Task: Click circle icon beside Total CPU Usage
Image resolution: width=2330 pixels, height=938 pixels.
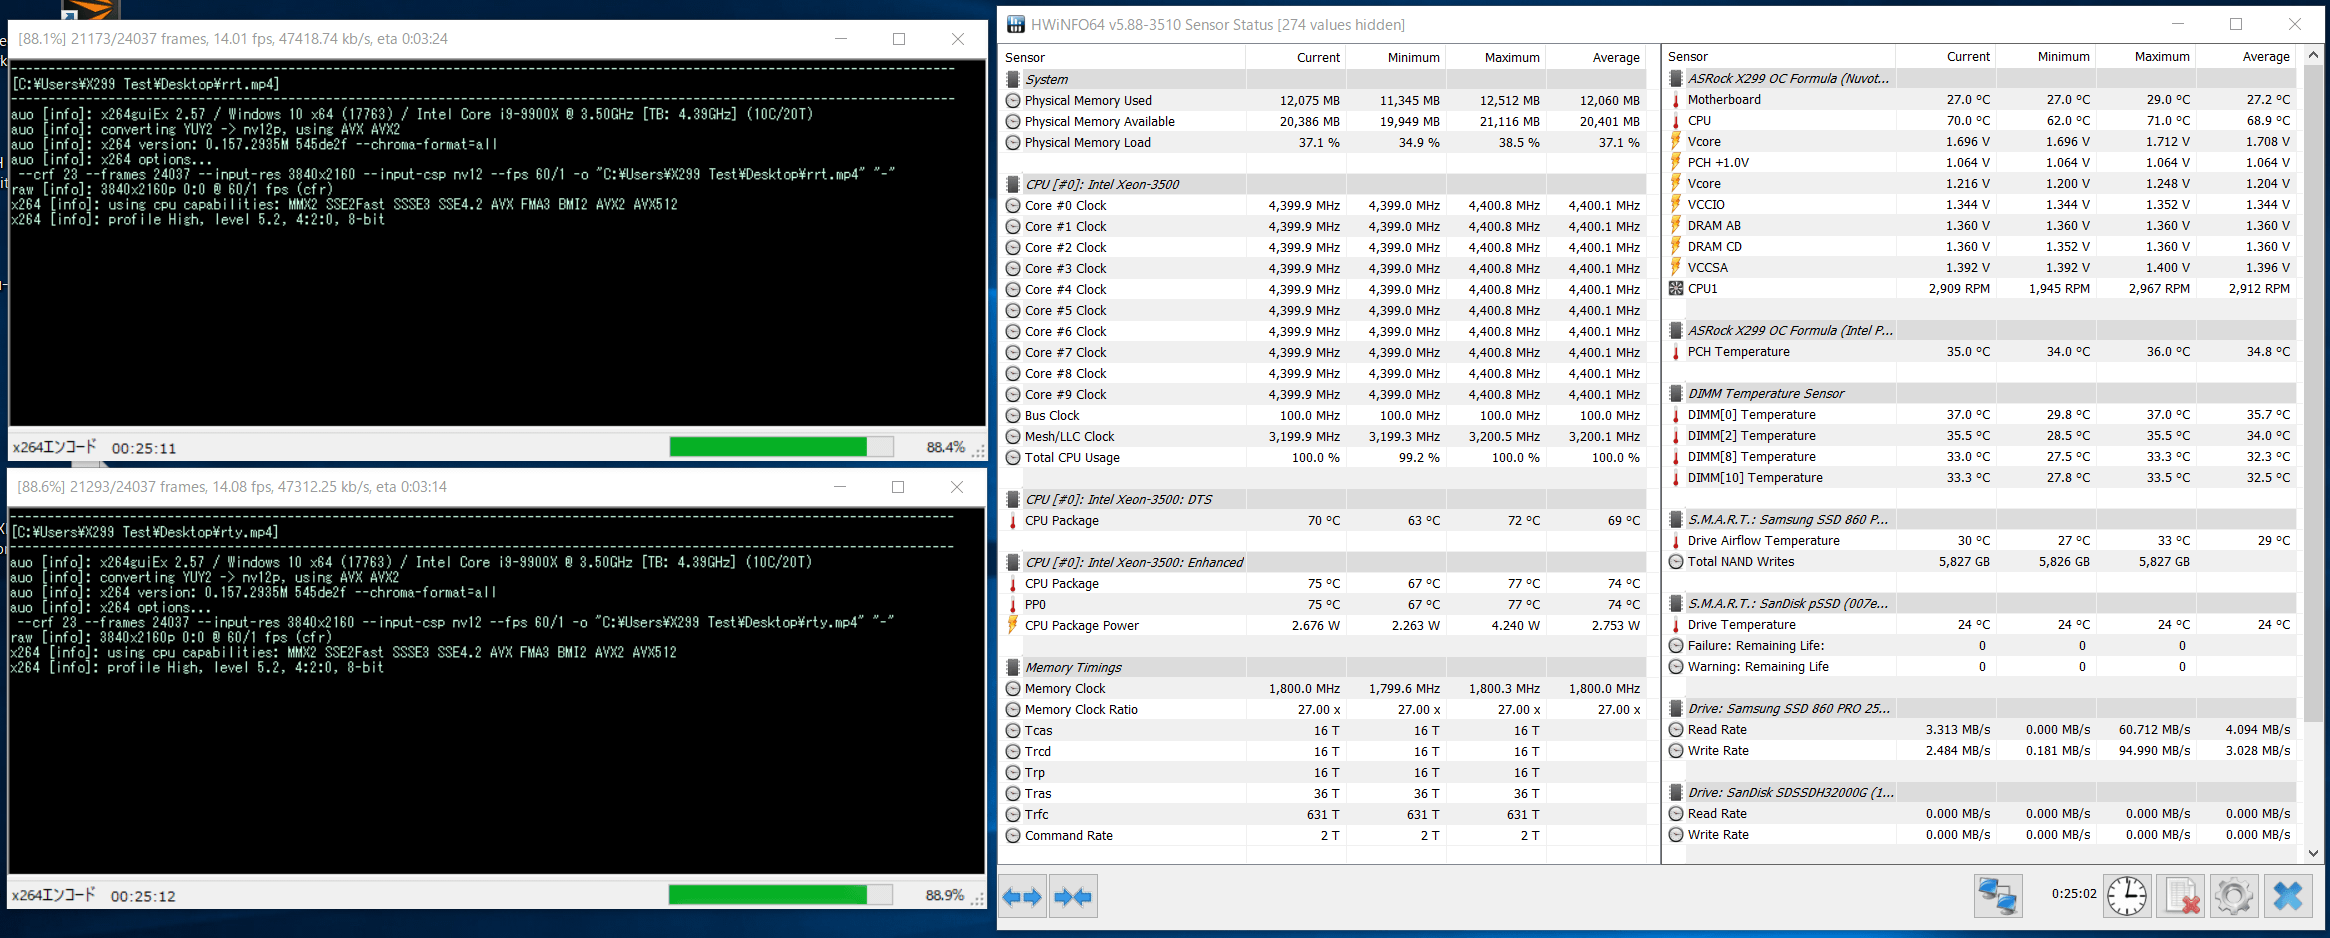Action: (1013, 458)
